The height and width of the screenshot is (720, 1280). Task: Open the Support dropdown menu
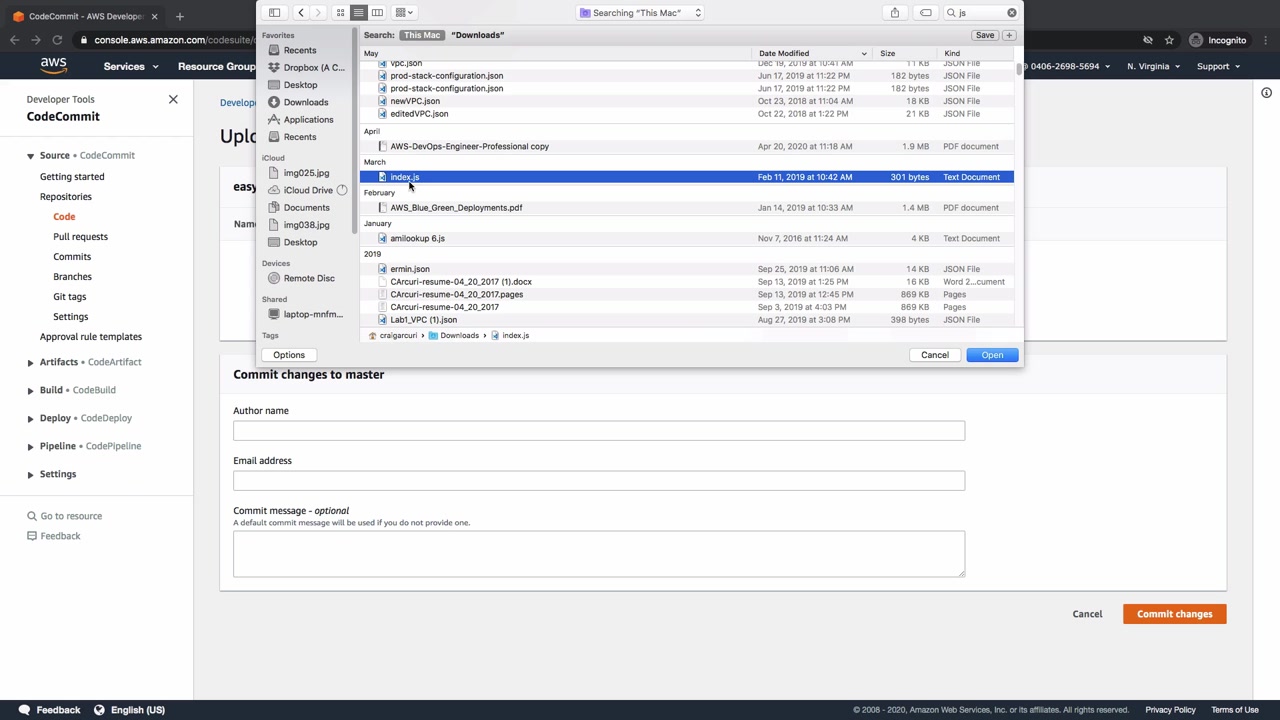(1218, 67)
